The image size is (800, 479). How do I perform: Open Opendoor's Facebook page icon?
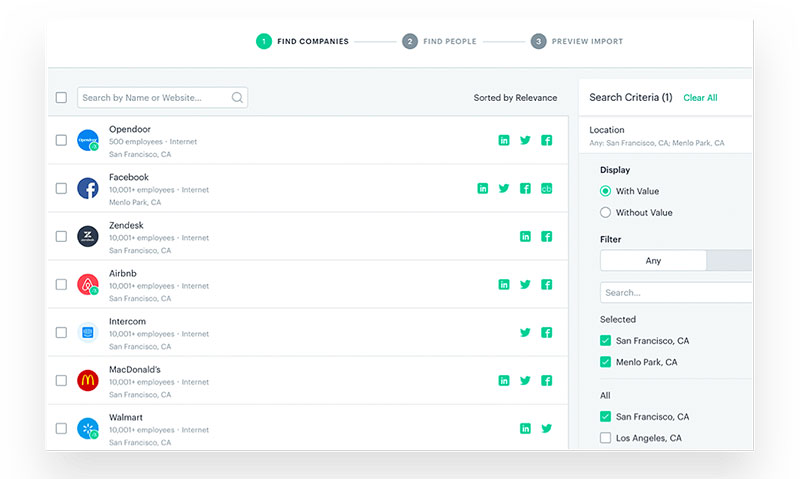click(x=546, y=140)
